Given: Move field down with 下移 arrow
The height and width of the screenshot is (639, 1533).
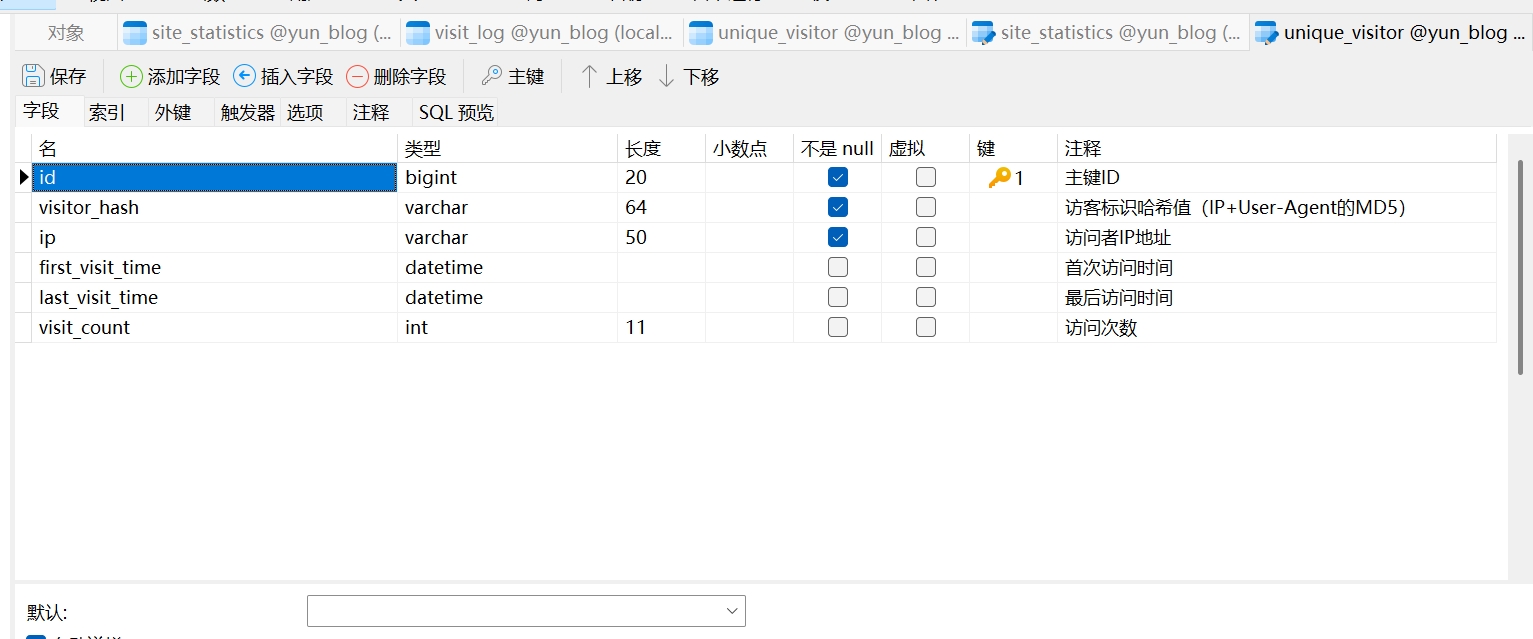Looking at the screenshot, I should (667, 76).
